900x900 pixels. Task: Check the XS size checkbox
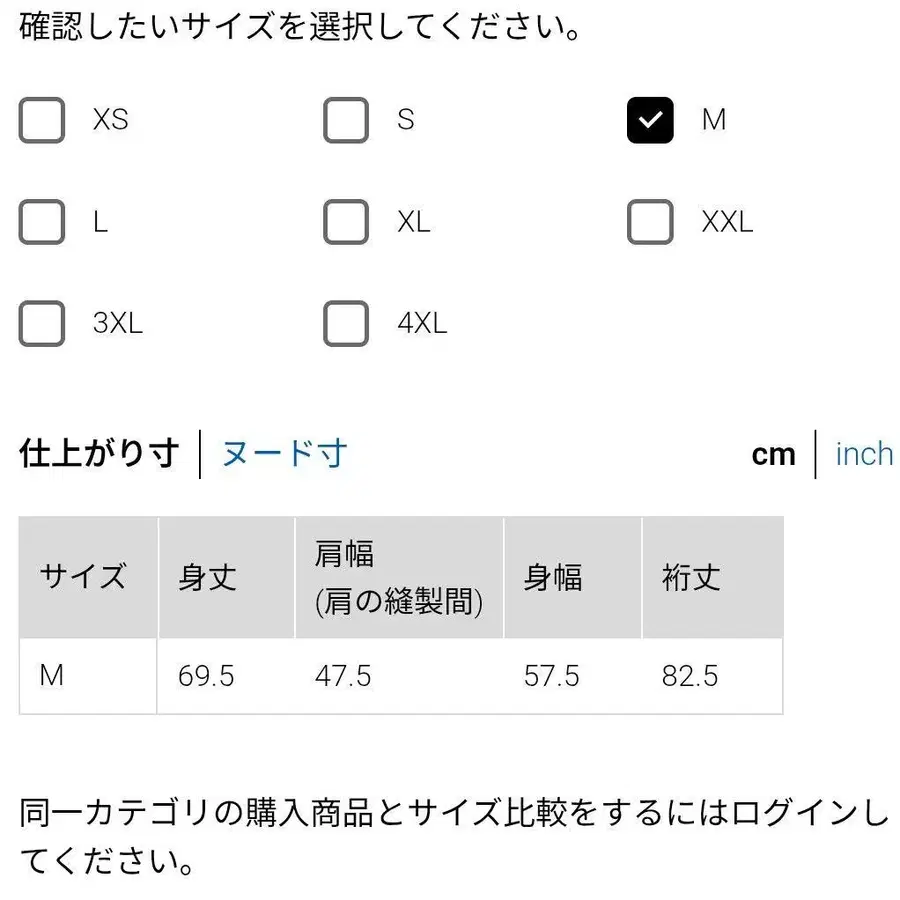pyautogui.click(x=41, y=120)
